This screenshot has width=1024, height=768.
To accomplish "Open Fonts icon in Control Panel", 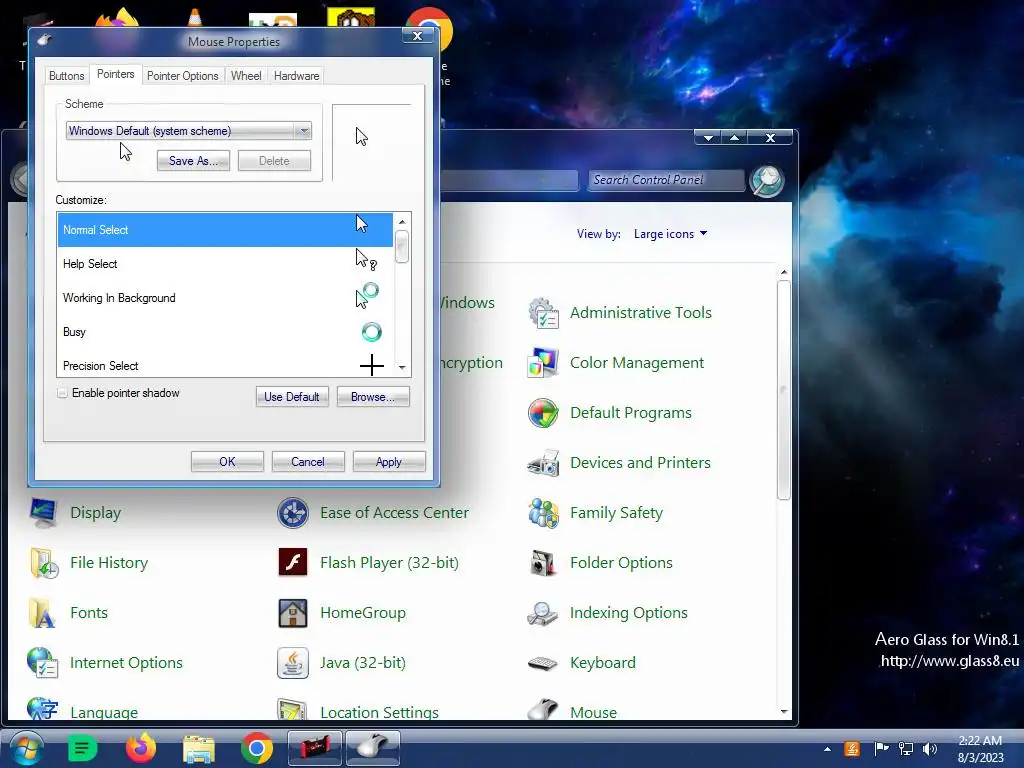I will tap(43, 613).
